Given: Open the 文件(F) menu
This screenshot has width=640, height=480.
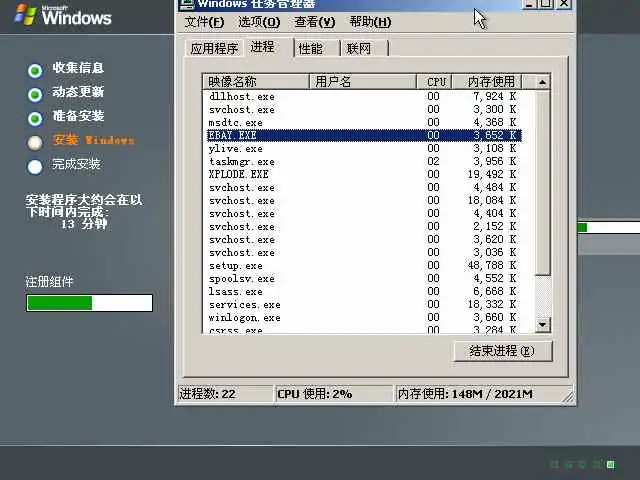Looking at the screenshot, I should 204,22.
